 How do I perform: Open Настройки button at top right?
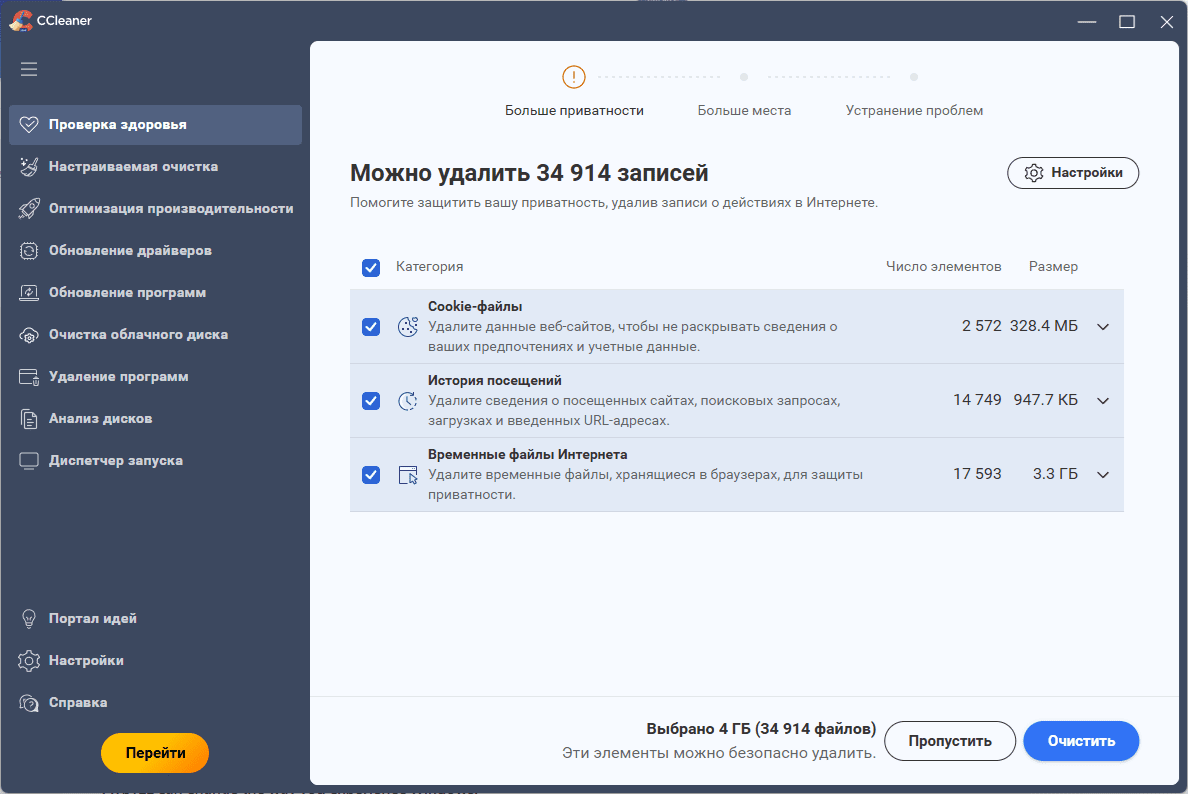pyautogui.click(x=1073, y=173)
